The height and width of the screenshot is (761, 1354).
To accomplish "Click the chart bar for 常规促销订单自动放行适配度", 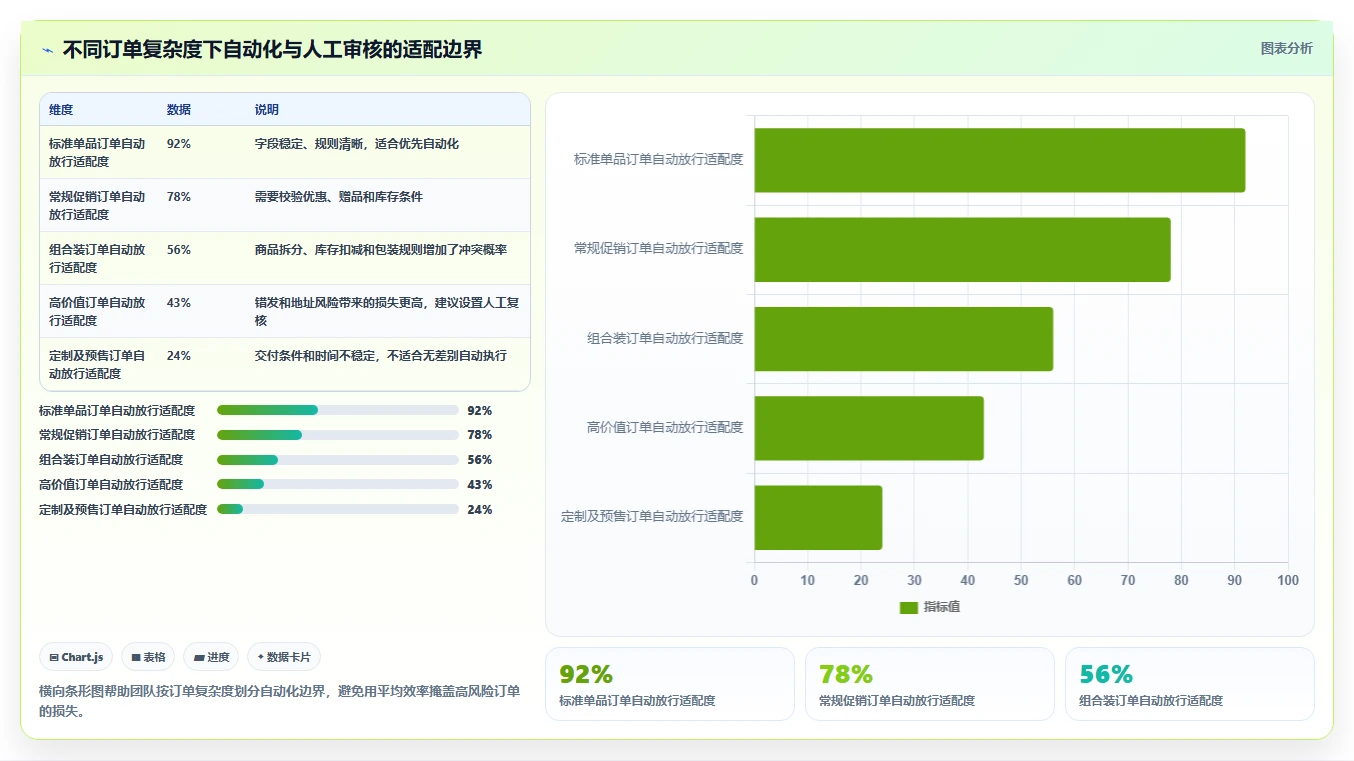I will (962, 249).
